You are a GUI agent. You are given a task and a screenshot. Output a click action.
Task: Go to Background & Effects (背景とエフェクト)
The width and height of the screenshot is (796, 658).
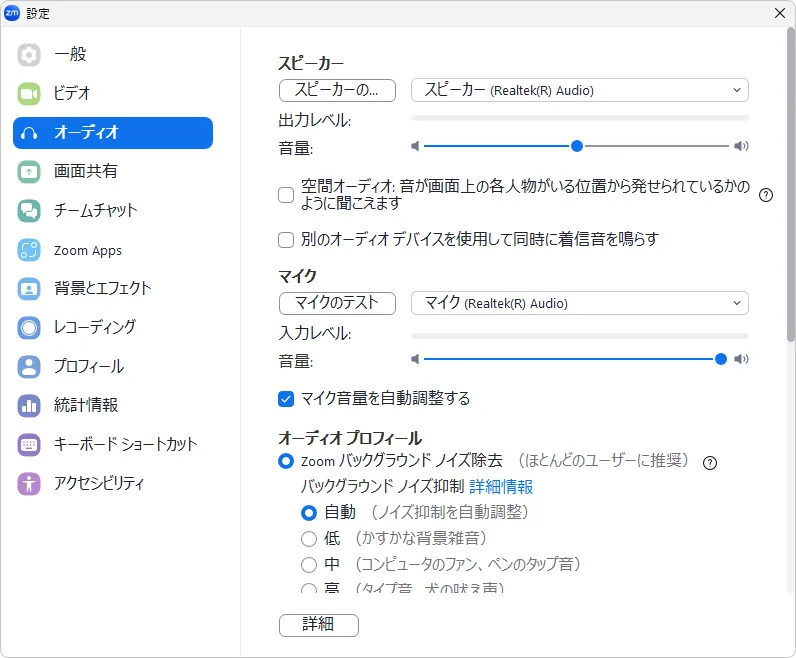coord(102,288)
